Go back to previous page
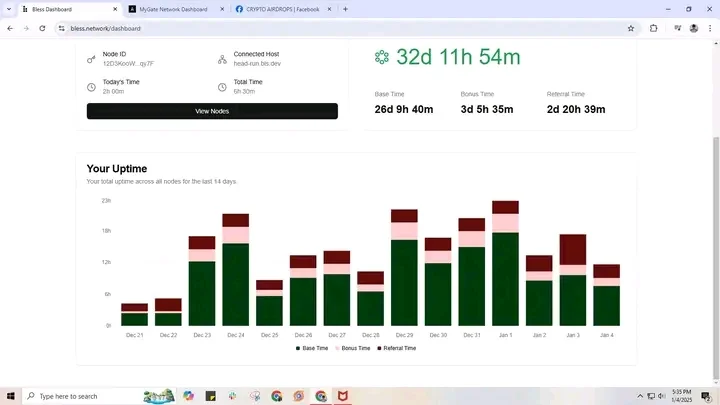Image resolution: width=720 pixels, height=405 pixels. point(10,28)
